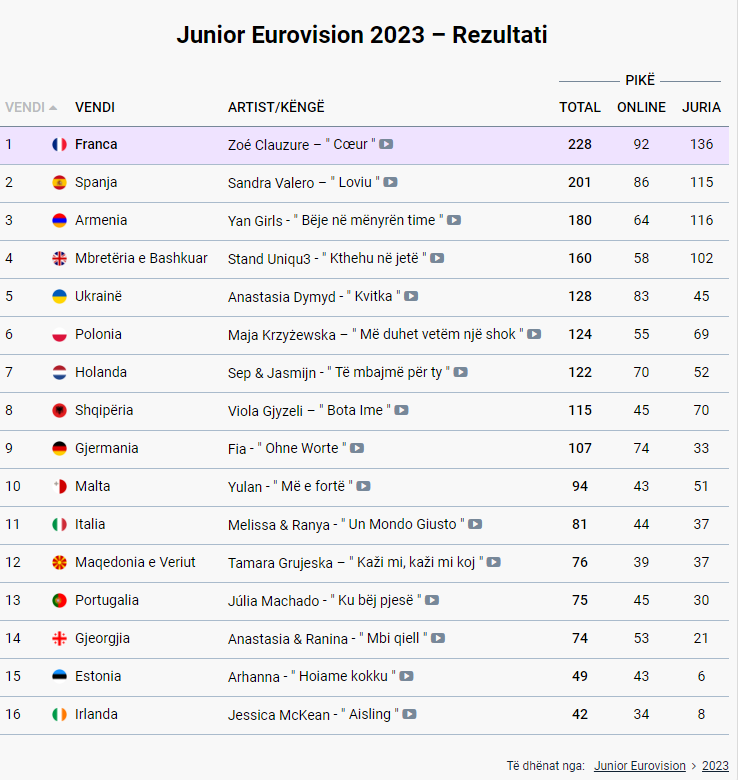Play video for Zoé Clauzure's song Cœur
The height and width of the screenshot is (780, 738).
pyautogui.click(x=386, y=144)
